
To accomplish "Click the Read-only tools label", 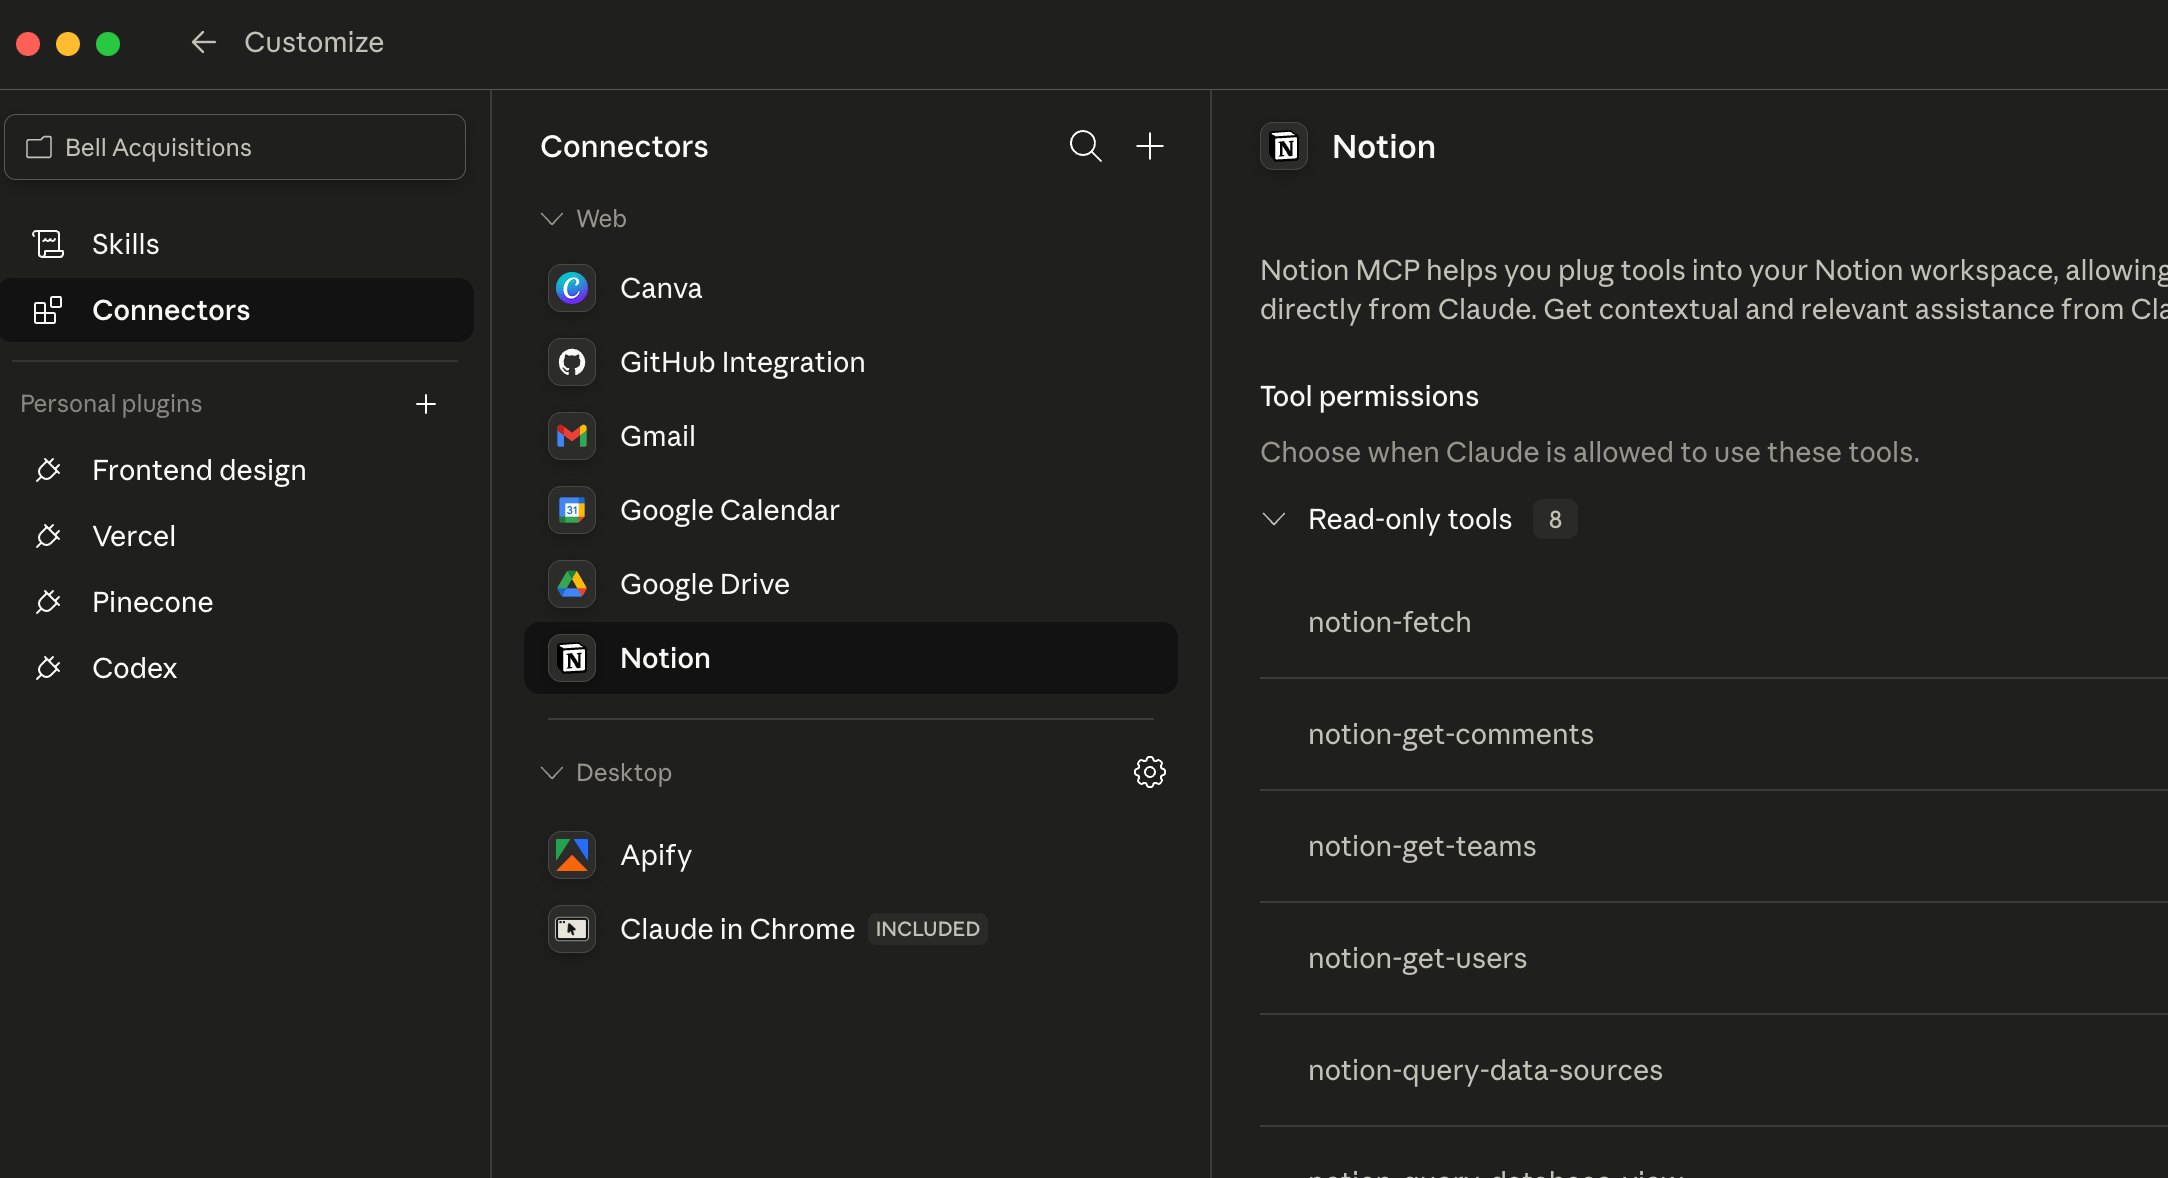I will [x=1410, y=519].
